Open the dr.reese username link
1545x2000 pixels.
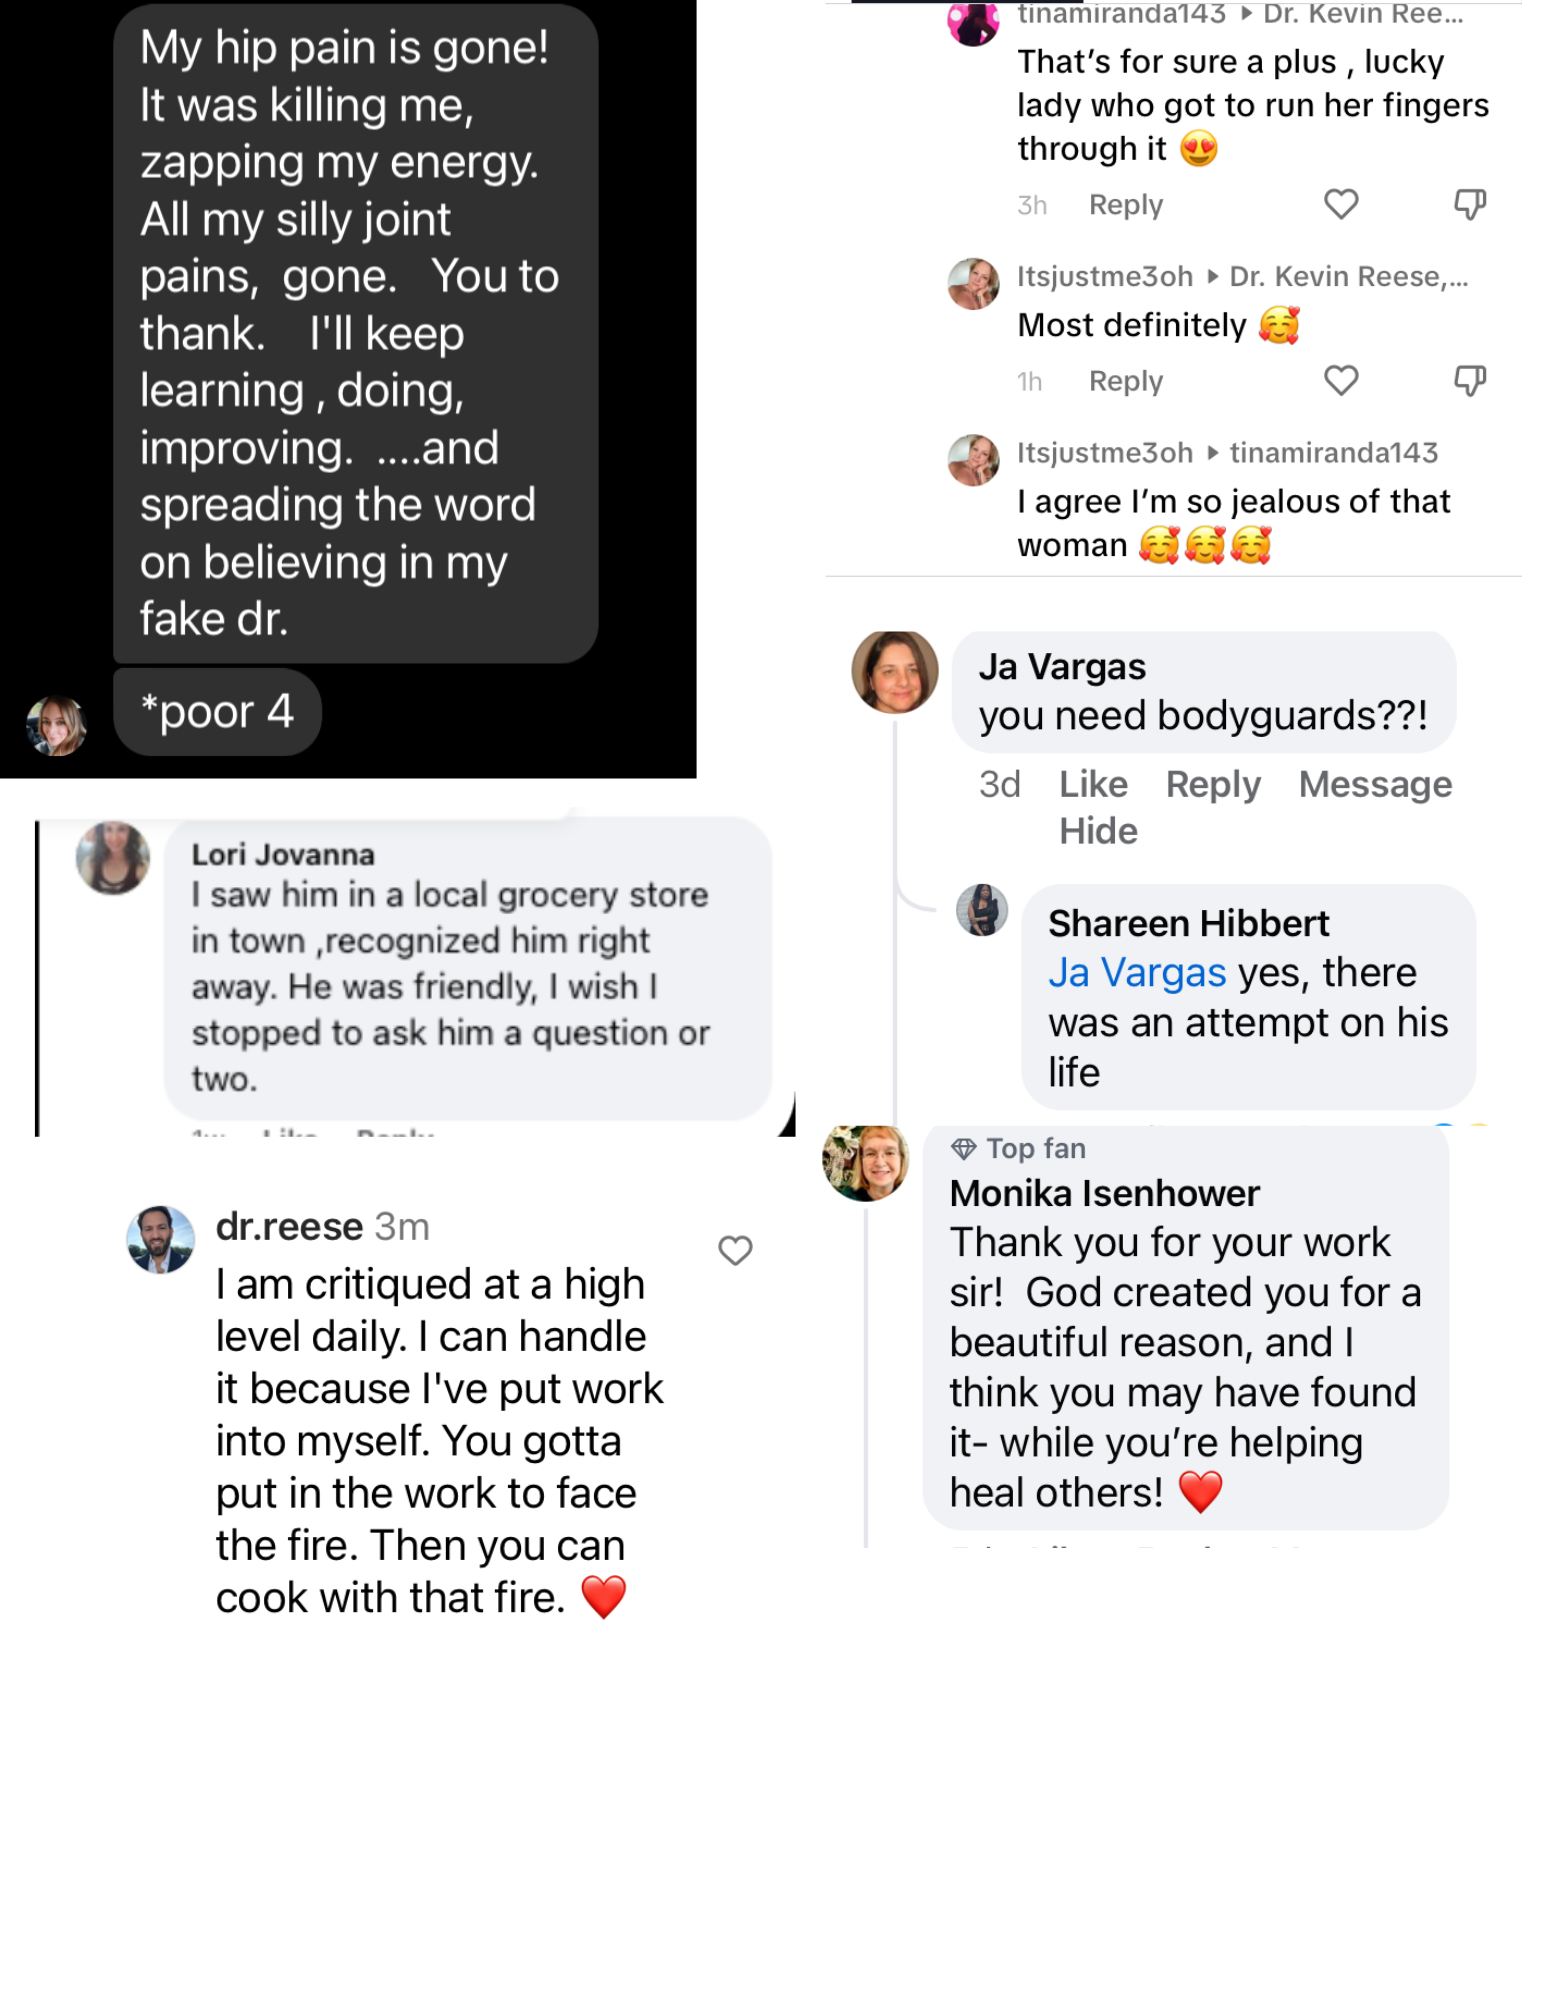[x=289, y=1226]
